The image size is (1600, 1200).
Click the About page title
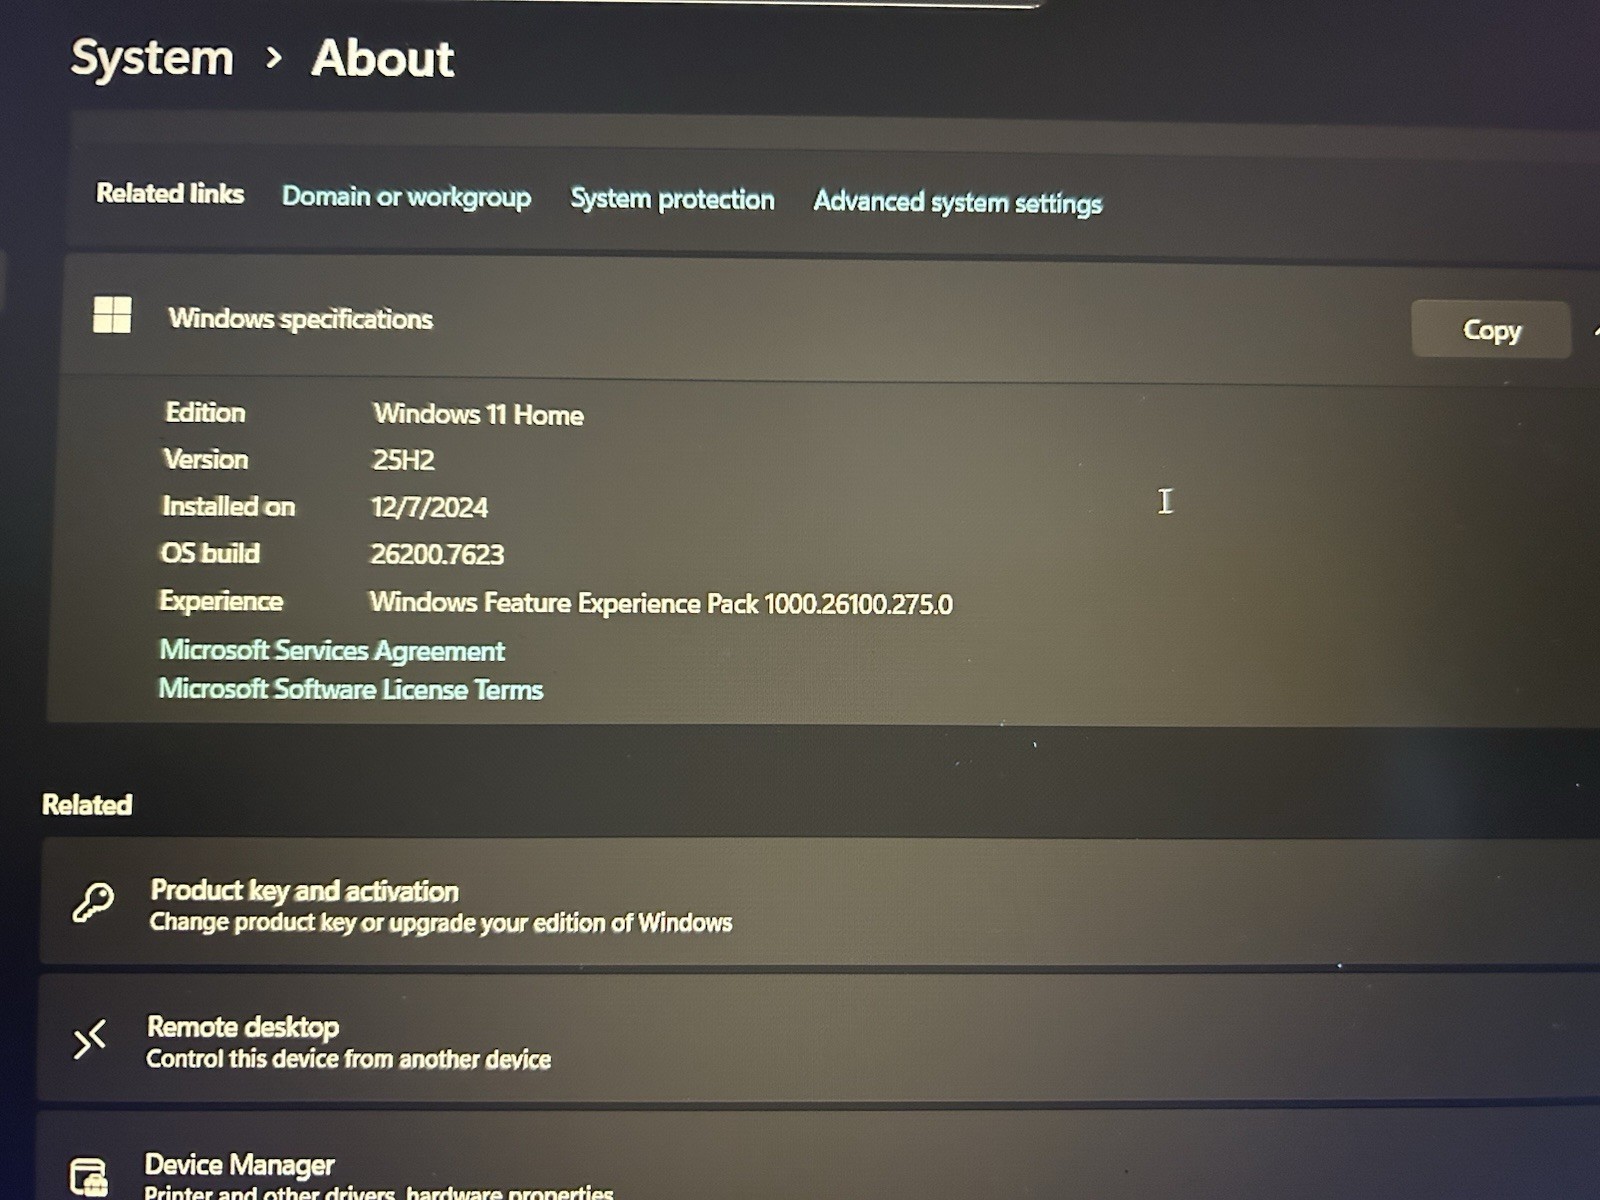[x=383, y=58]
